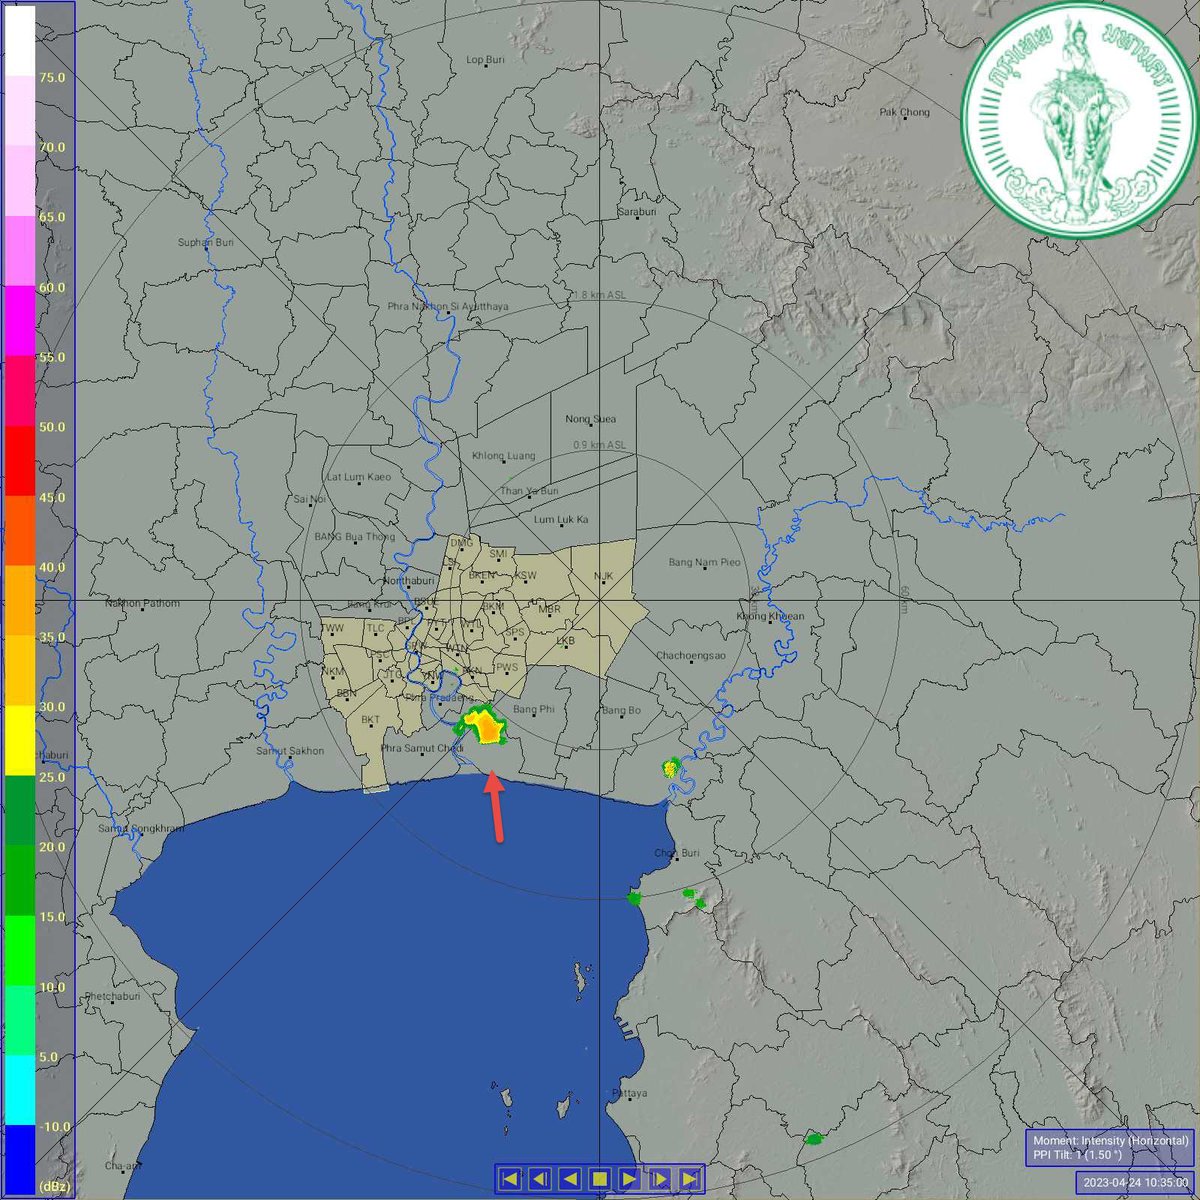
Task: Click the Pak Chong map label
Action: click(904, 112)
